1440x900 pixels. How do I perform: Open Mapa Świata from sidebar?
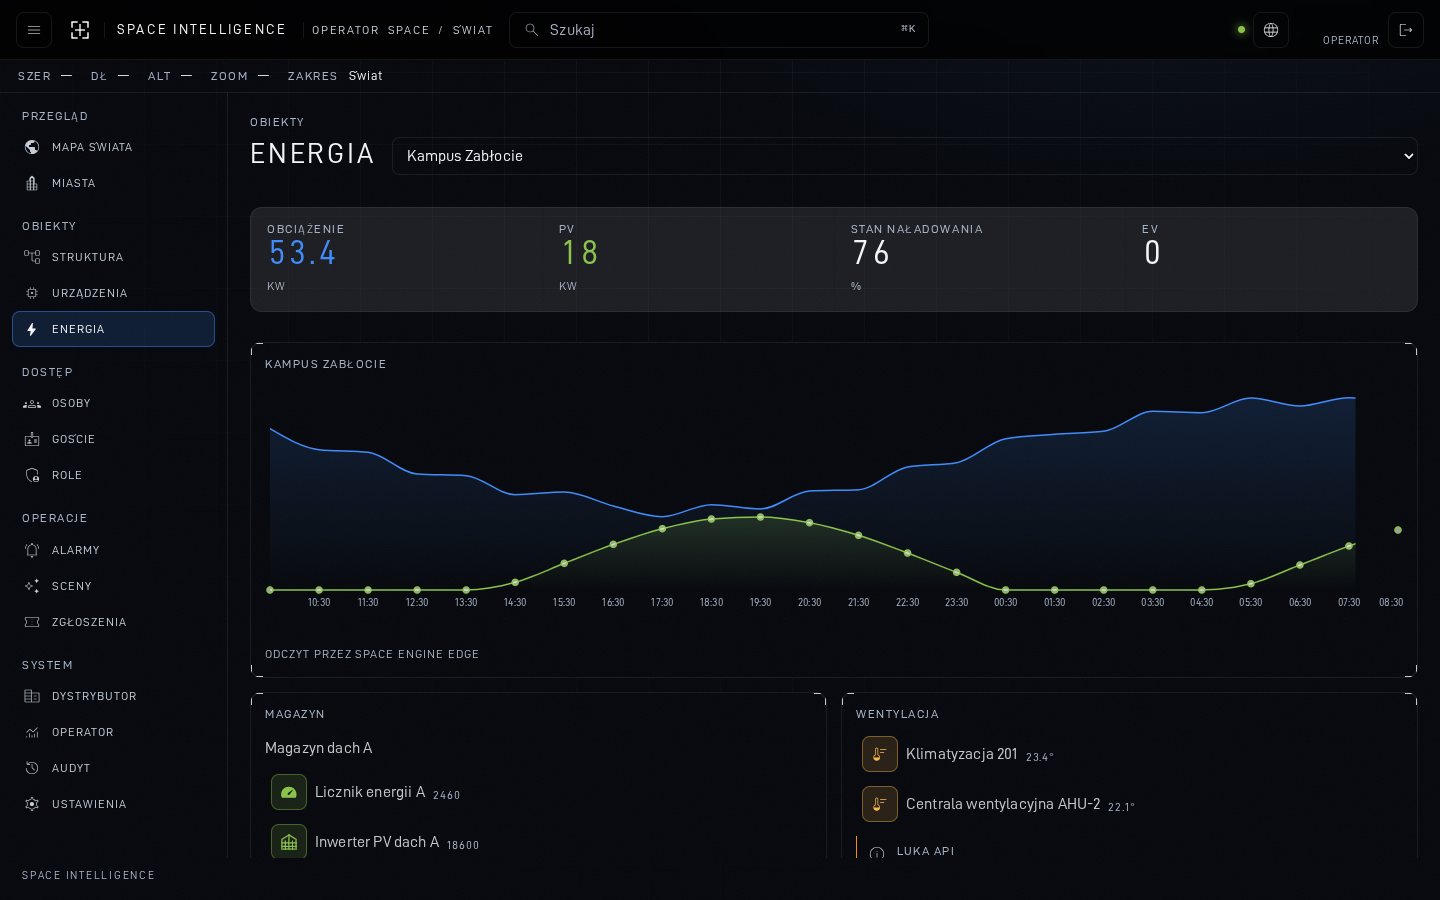(113, 147)
